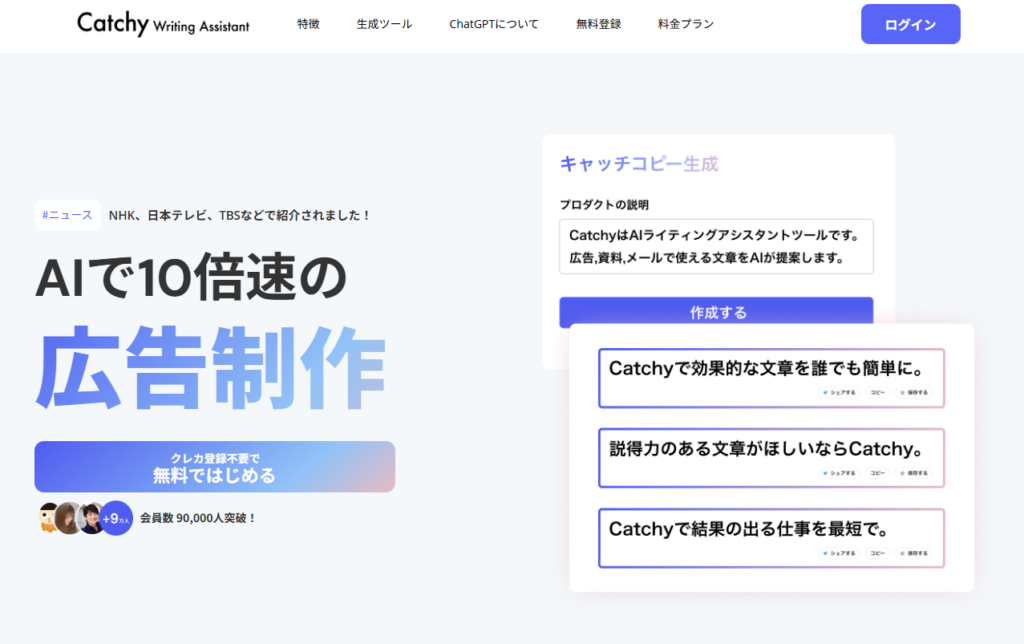Screen dimensions: 1024x644
Task: Open the 生成ツール menu item
Action: point(384,24)
